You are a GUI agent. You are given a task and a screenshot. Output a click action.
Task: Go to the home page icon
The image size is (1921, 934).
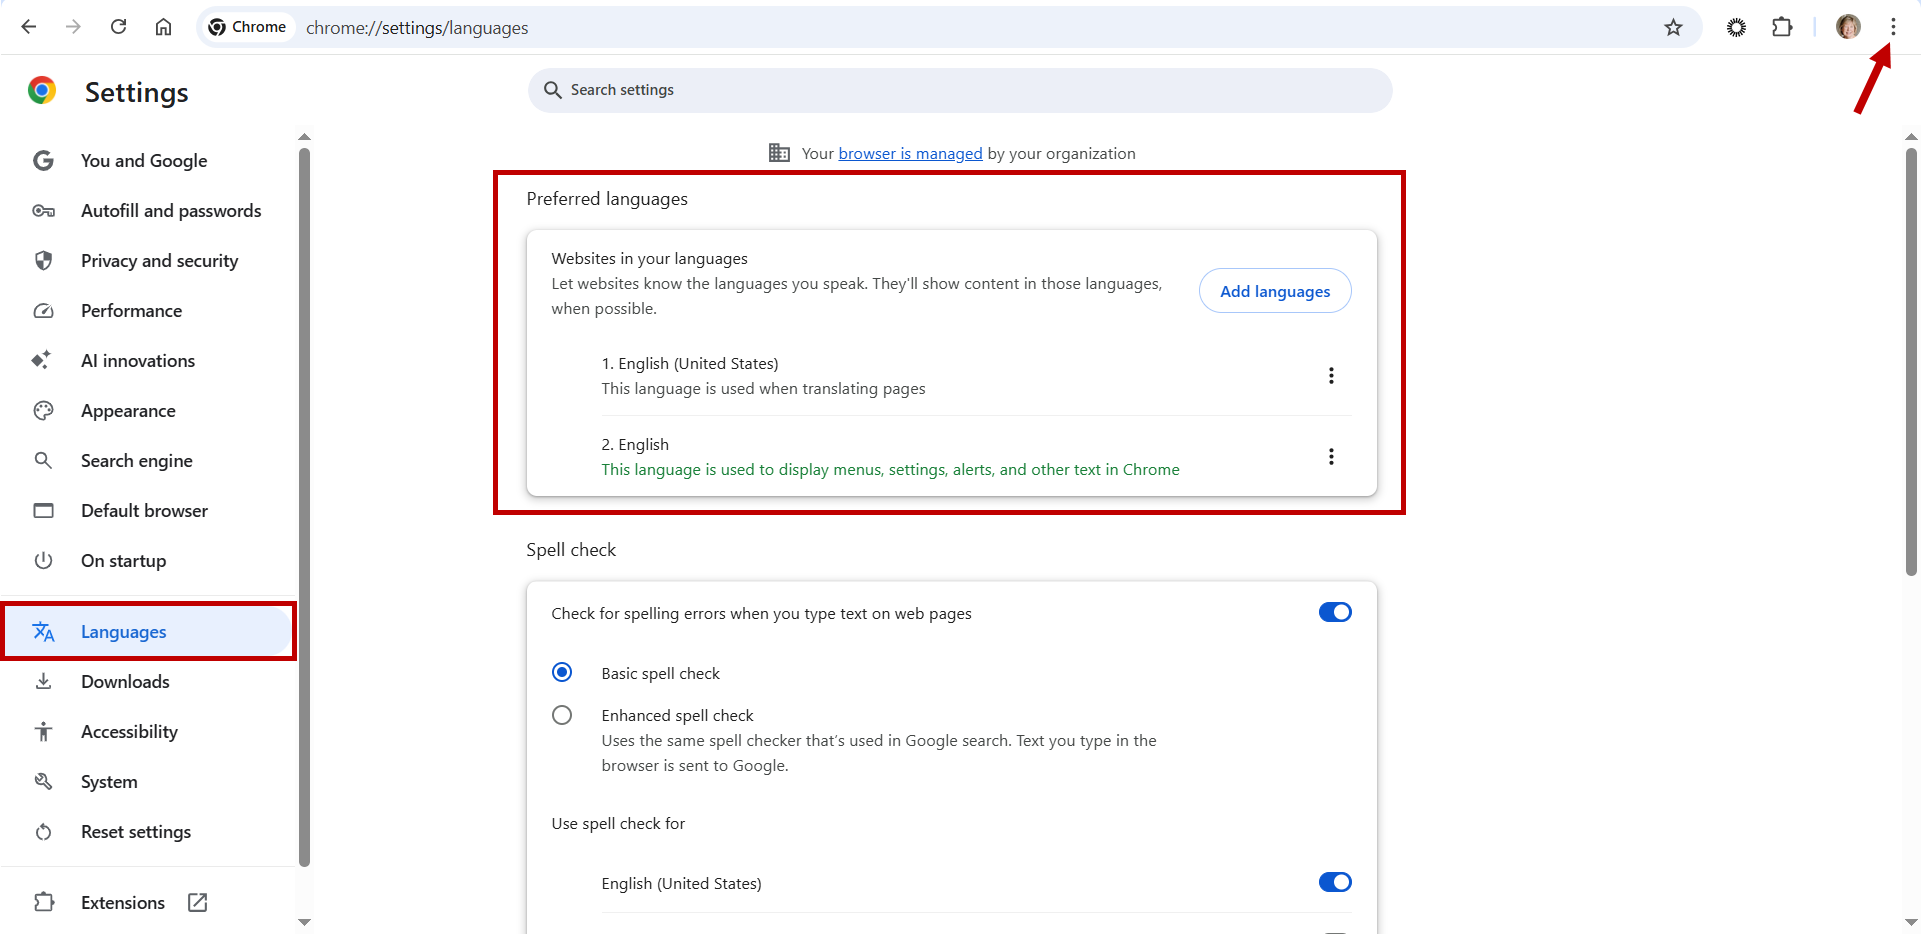pos(163,27)
